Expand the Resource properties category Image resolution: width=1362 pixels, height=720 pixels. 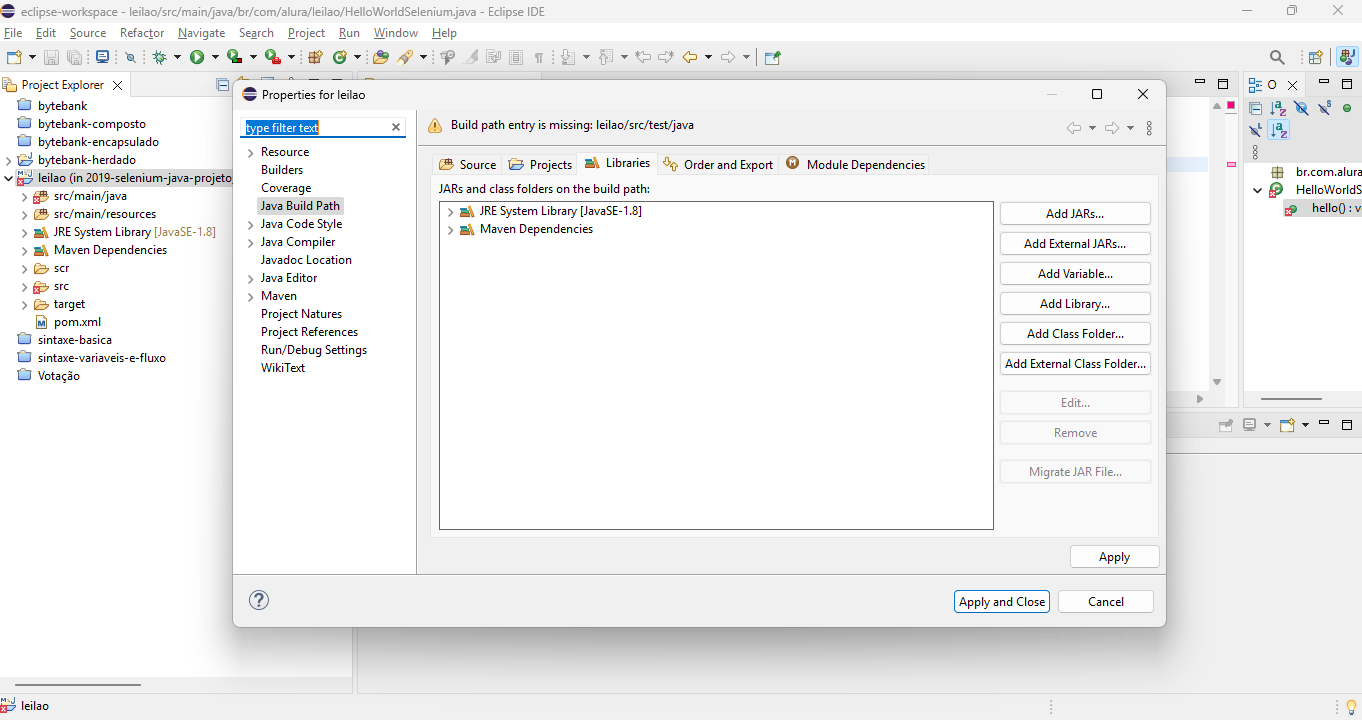250,153
